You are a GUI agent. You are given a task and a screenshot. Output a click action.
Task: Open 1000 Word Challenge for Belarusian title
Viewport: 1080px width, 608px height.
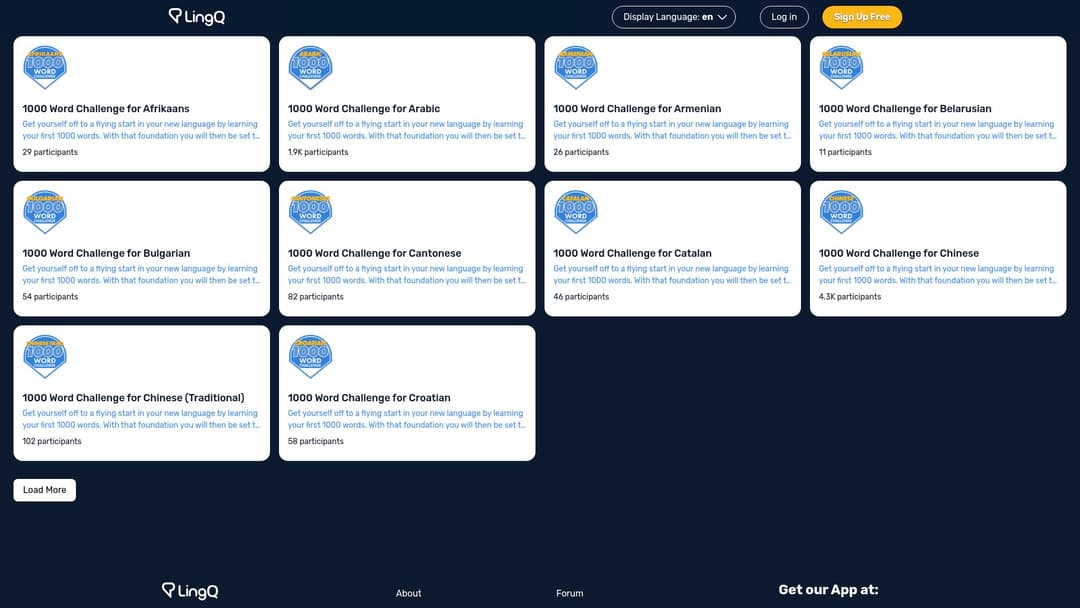pos(905,109)
